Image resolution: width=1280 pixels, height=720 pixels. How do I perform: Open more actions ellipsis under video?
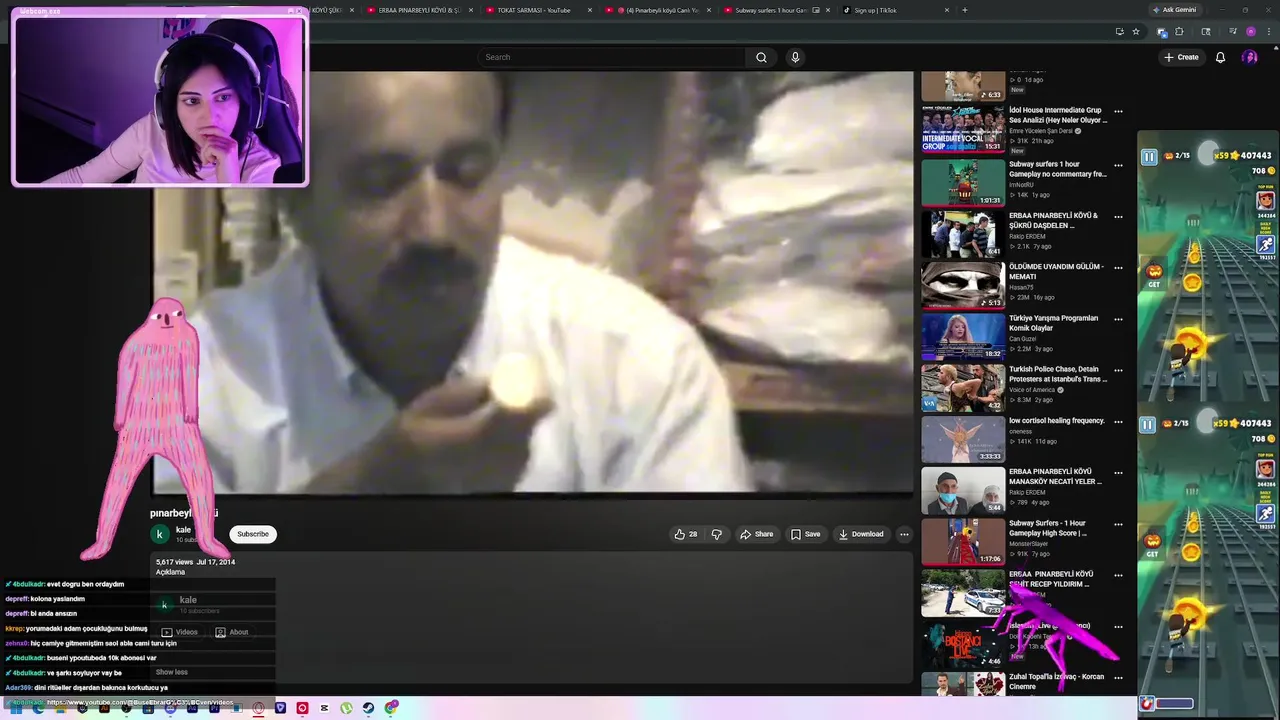(x=904, y=534)
